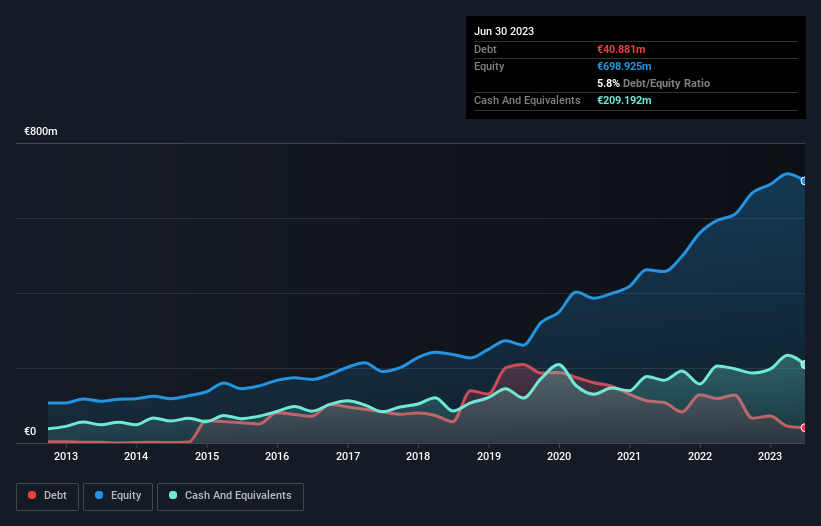Screen dimensions: 821x526
Task: Select the Equity data point at chart end
Action: click(804, 181)
